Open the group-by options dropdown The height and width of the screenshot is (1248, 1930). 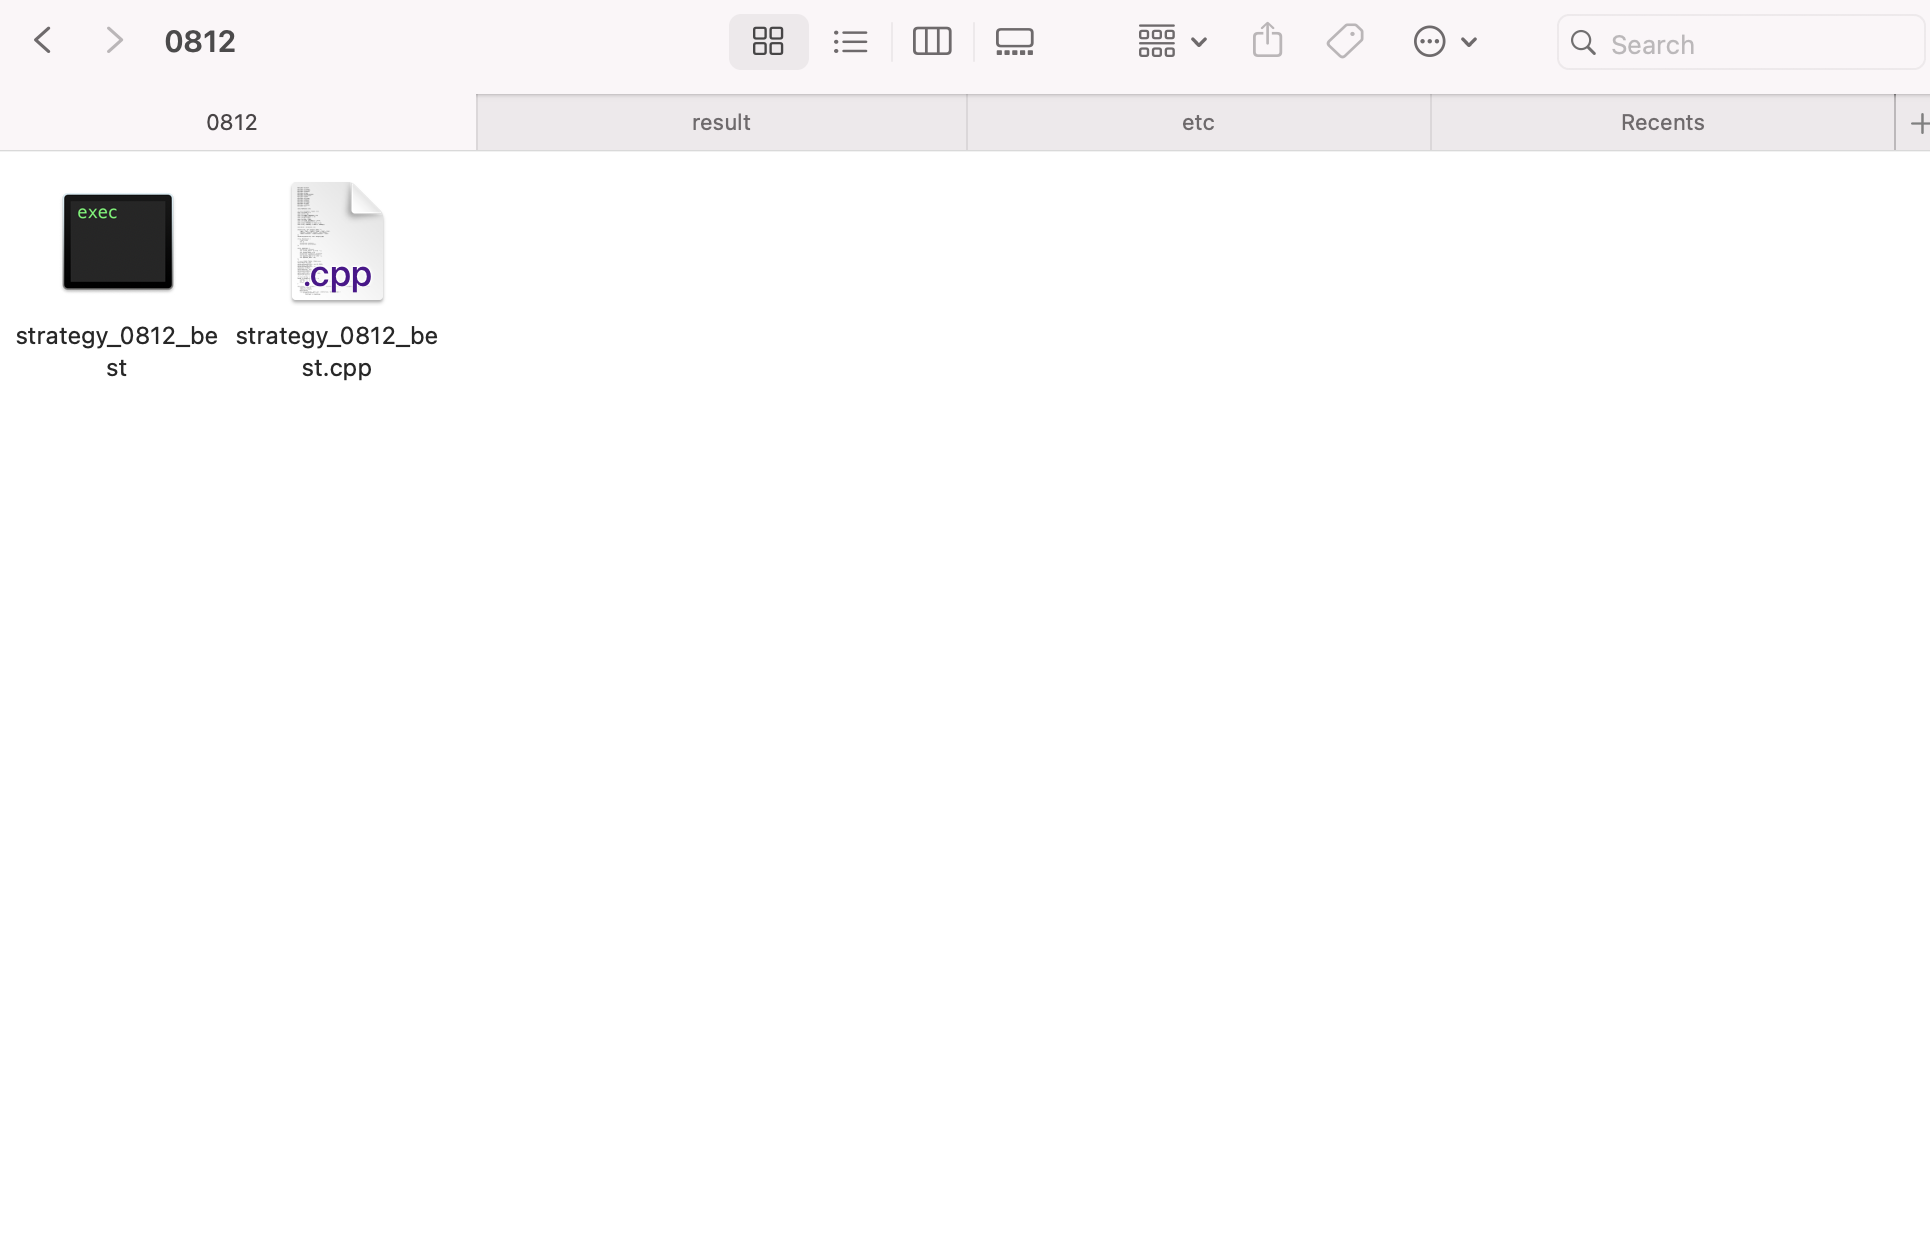pyautogui.click(x=1172, y=42)
